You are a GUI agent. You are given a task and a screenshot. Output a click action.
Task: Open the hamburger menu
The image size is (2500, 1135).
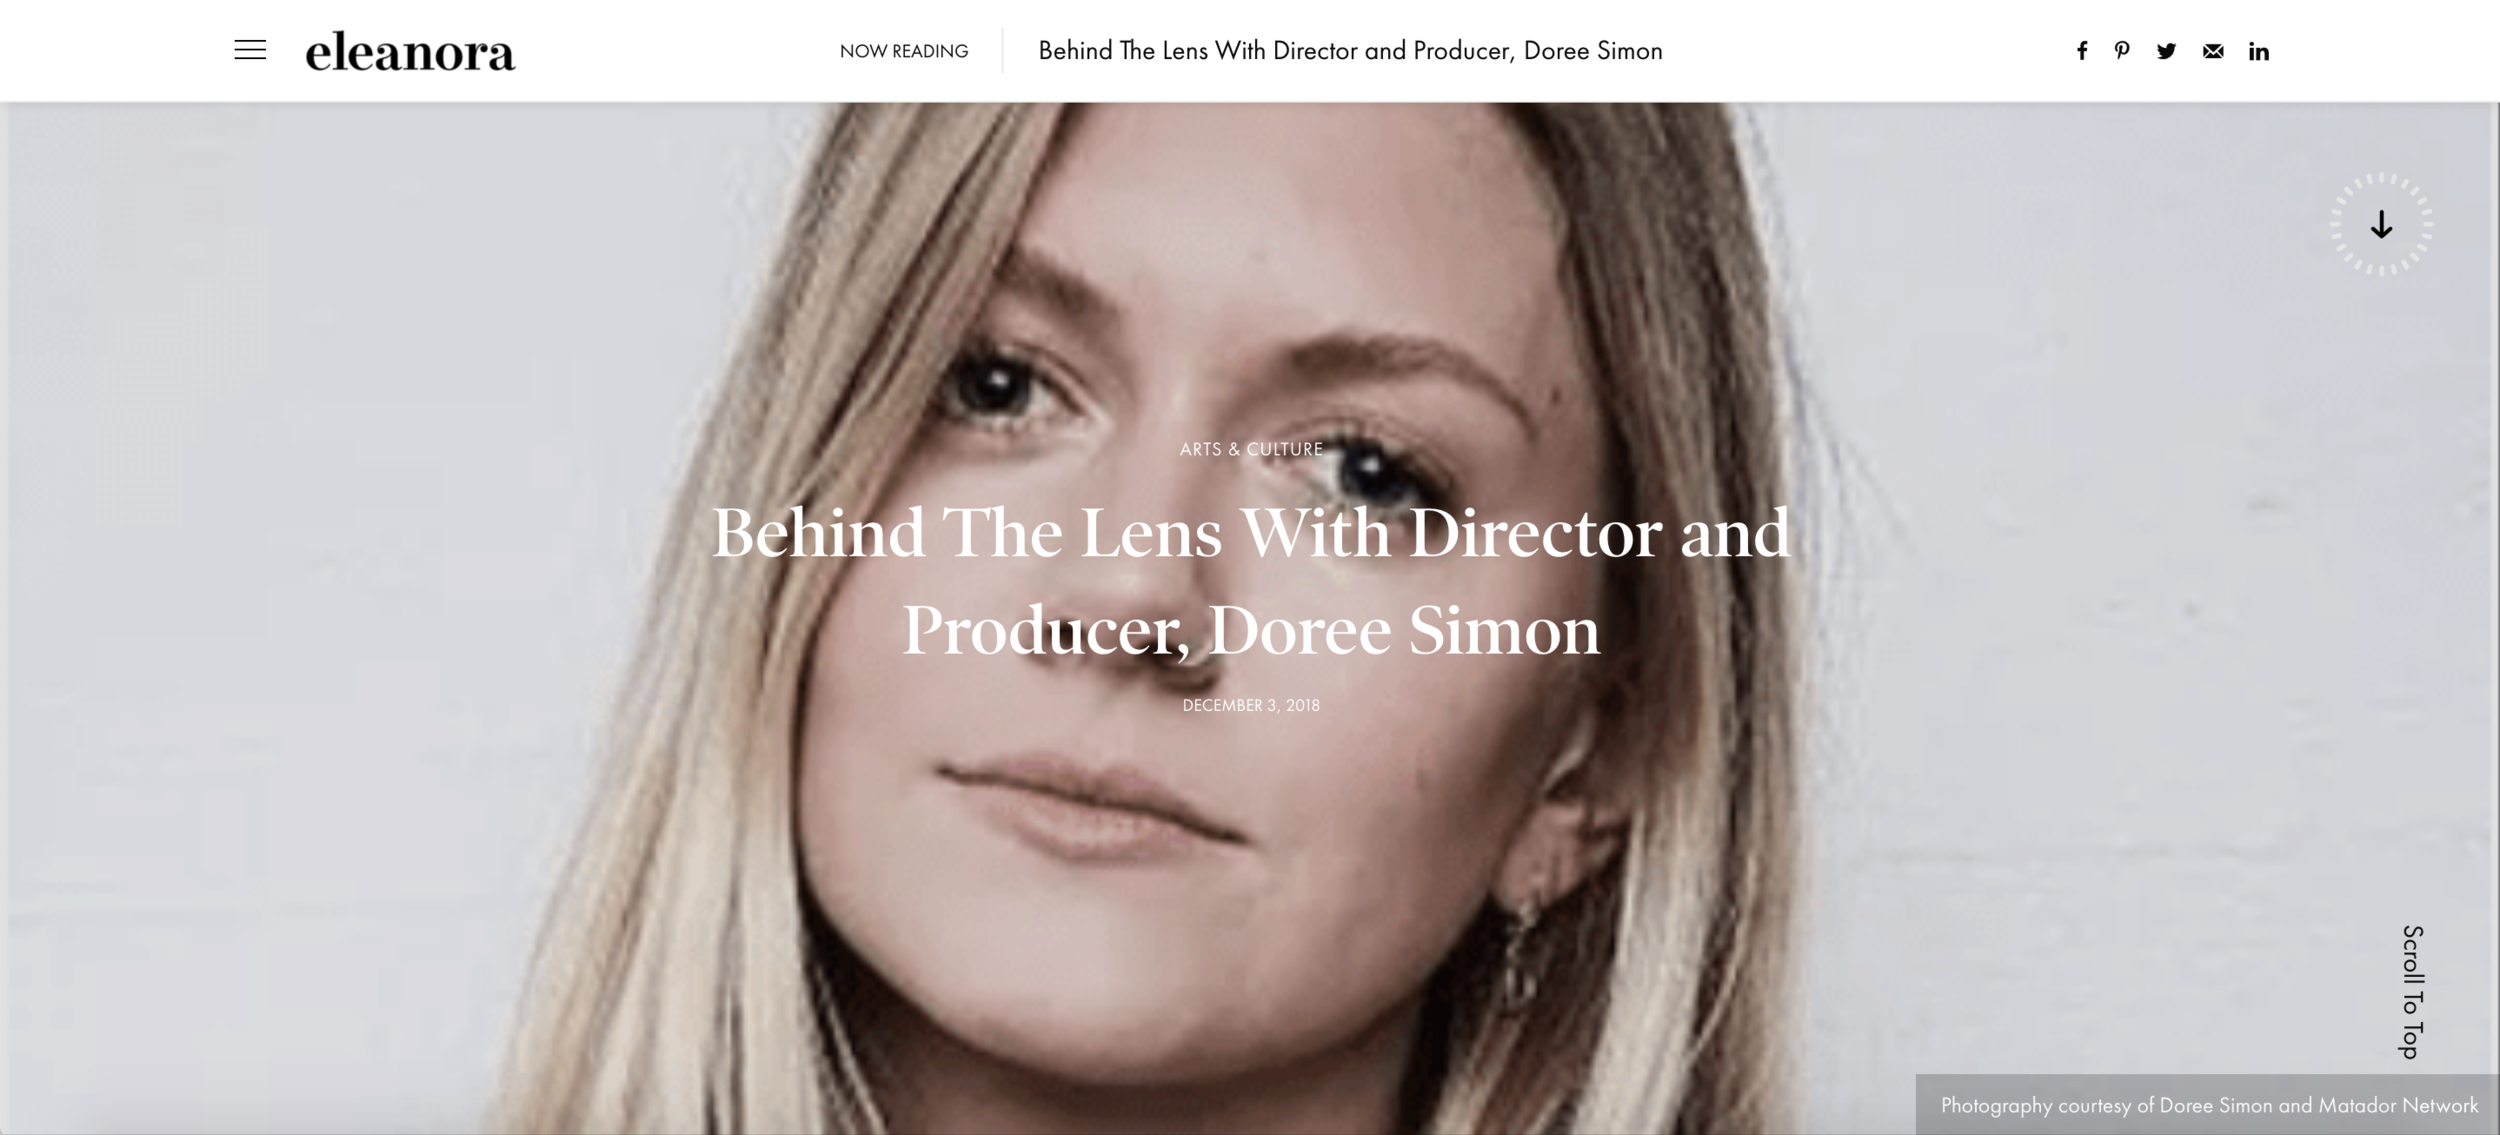point(250,50)
